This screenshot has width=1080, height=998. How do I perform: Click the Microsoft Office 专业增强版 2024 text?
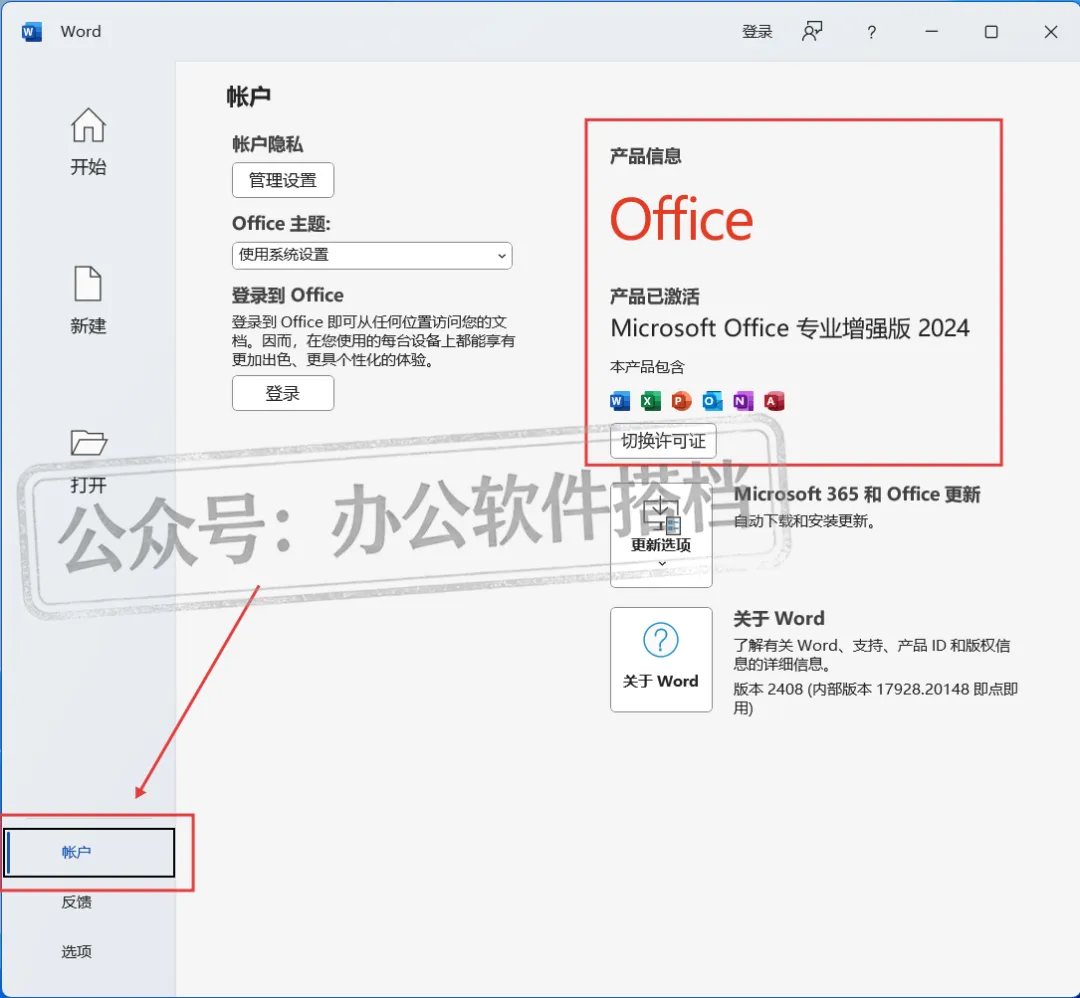coord(790,329)
